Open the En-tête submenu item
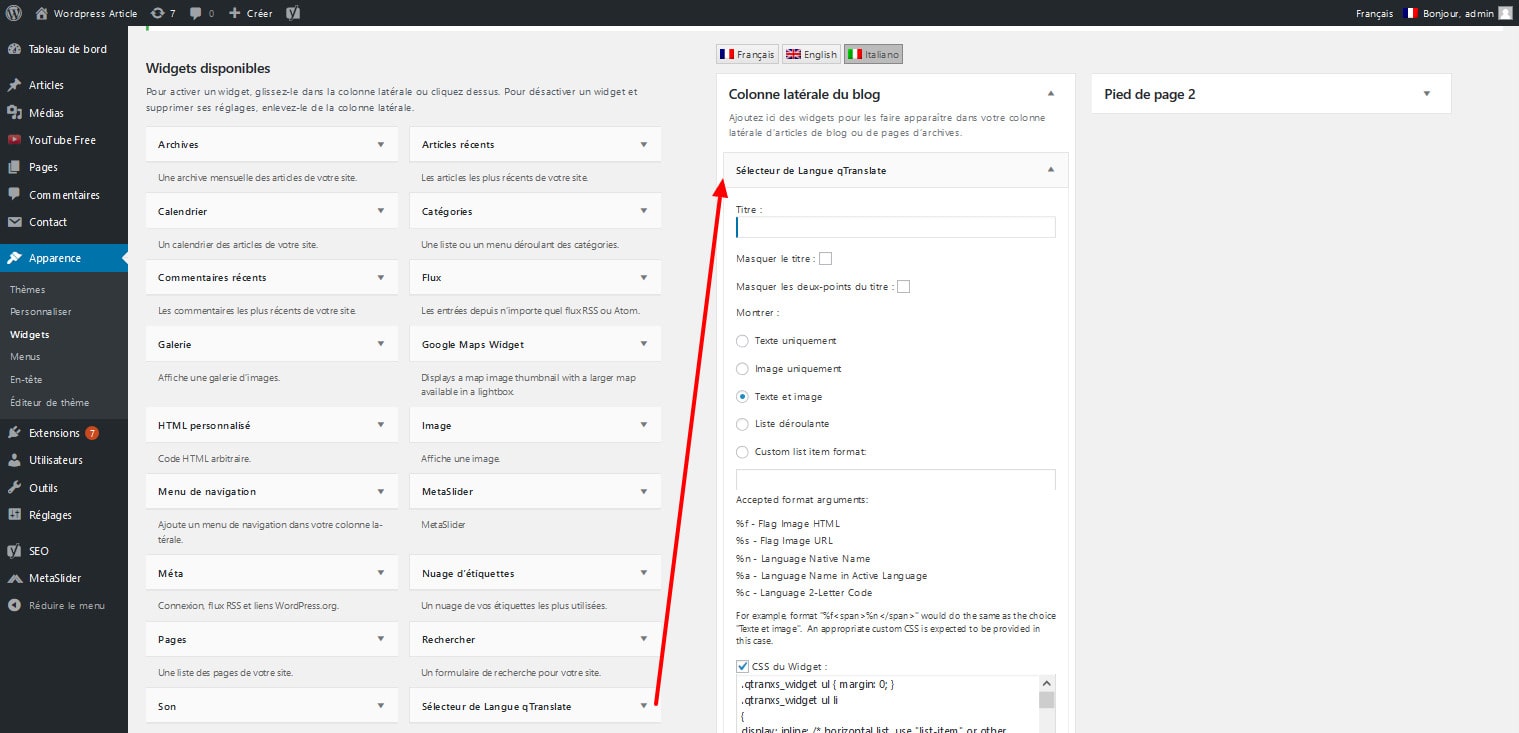This screenshot has width=1519, height=733. [26, 380]
